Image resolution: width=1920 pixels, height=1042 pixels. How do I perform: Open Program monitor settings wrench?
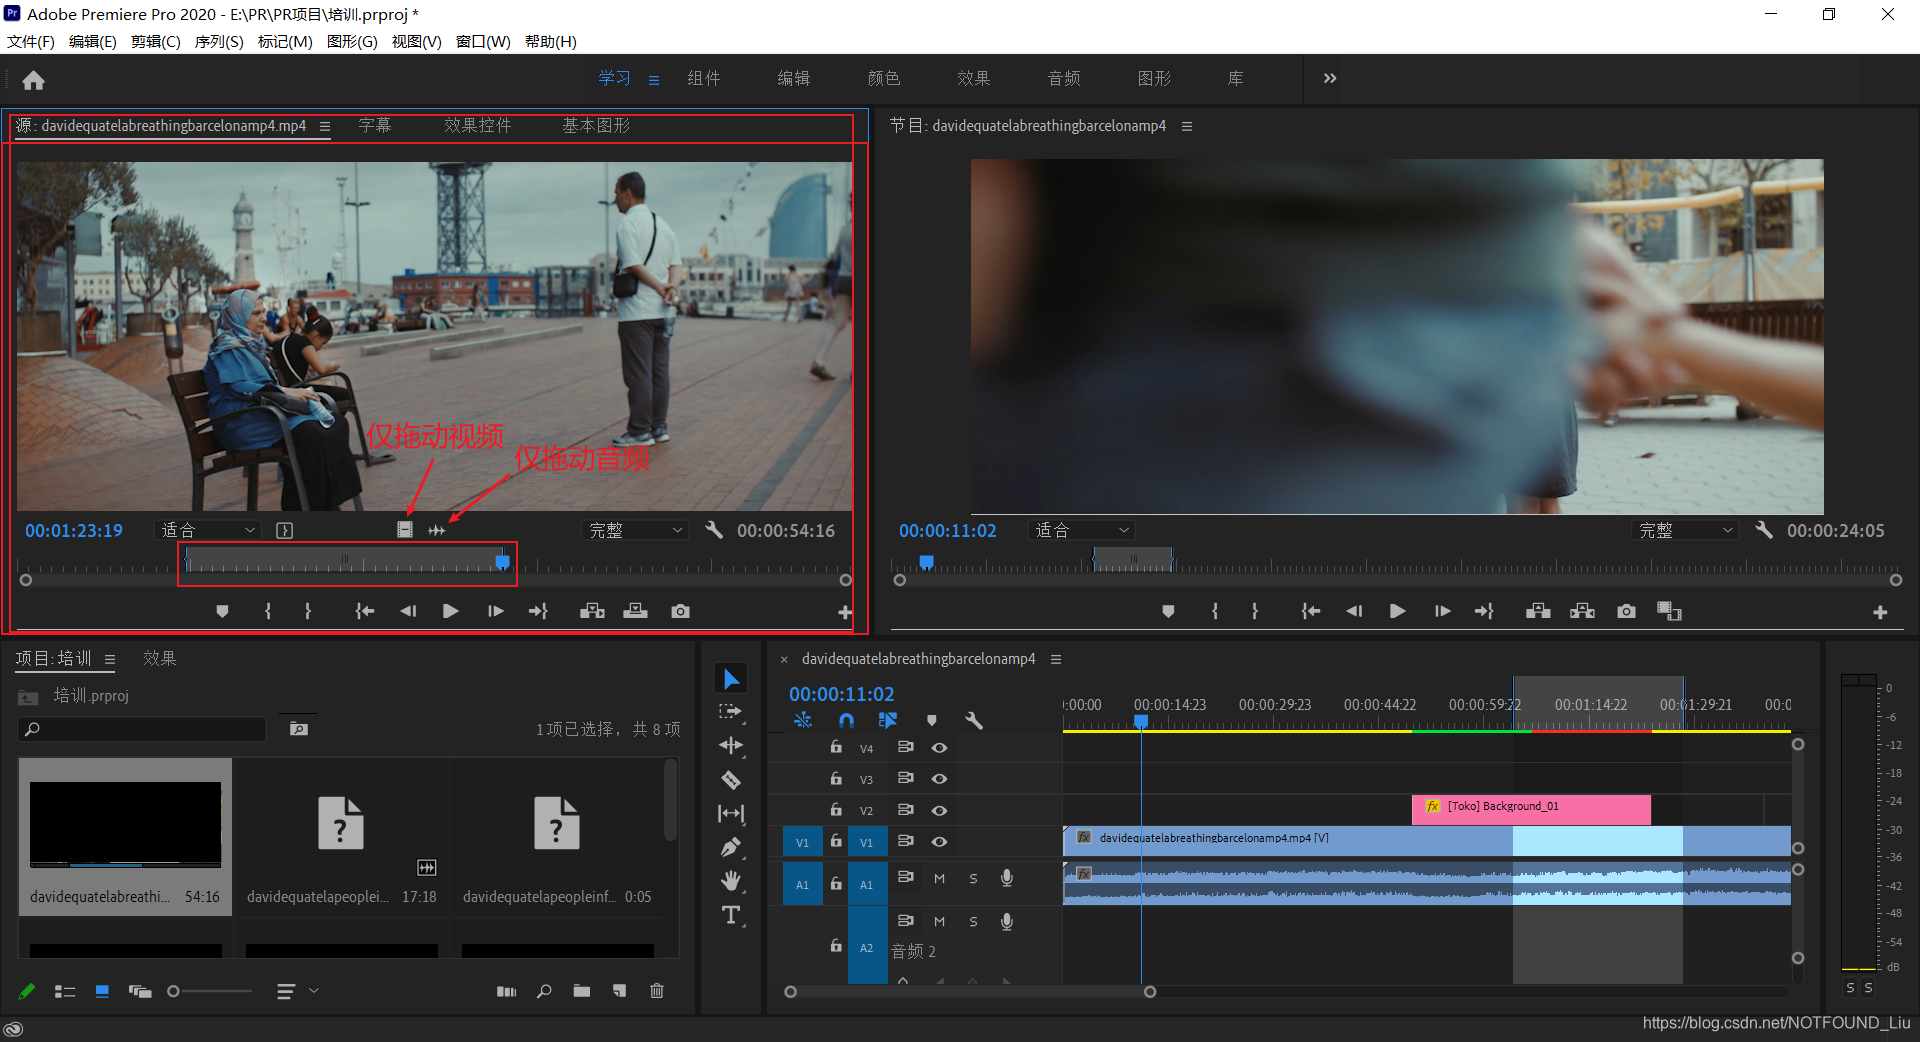click(x=1764, y=530)
